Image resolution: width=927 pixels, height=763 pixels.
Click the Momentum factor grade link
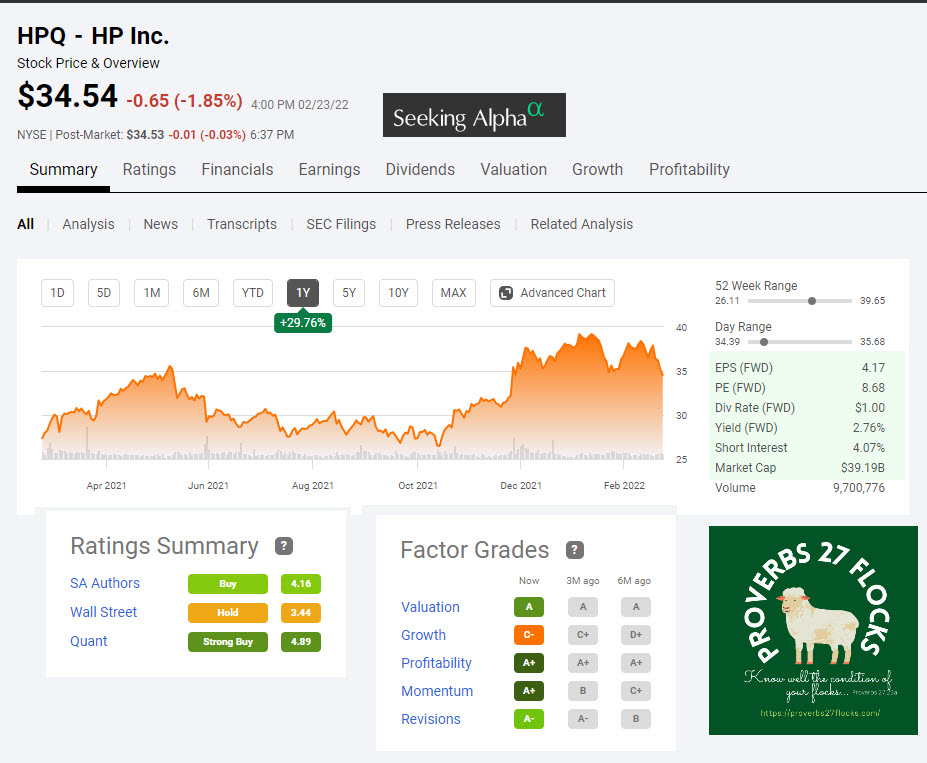pyautogui.click(x=437, y=691)
